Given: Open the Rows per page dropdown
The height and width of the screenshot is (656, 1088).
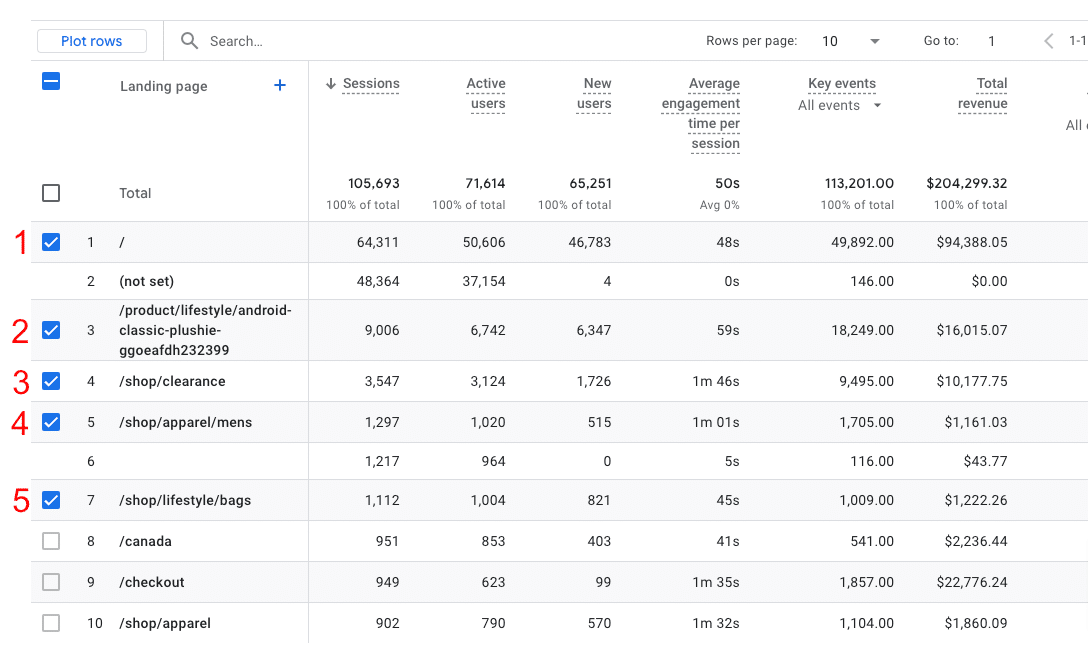Looking at the screenshot, I should [x=852, y=41].
